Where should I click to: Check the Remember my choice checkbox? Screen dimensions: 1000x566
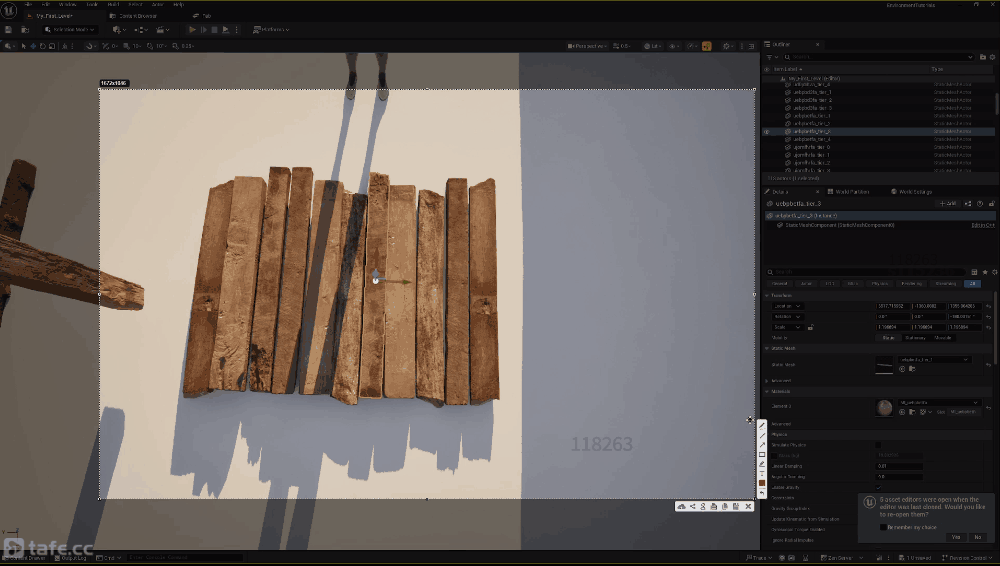click(x=883, y=527)
